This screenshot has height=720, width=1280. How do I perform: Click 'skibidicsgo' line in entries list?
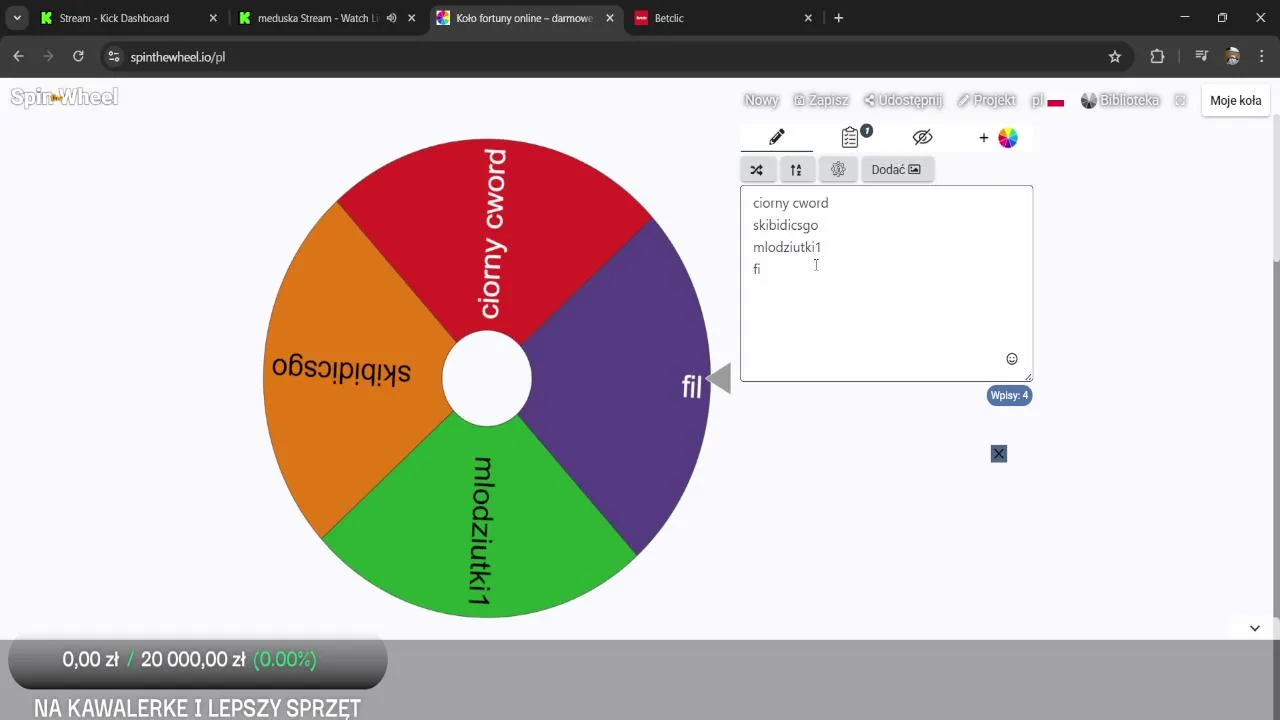[x=785, y=225]
